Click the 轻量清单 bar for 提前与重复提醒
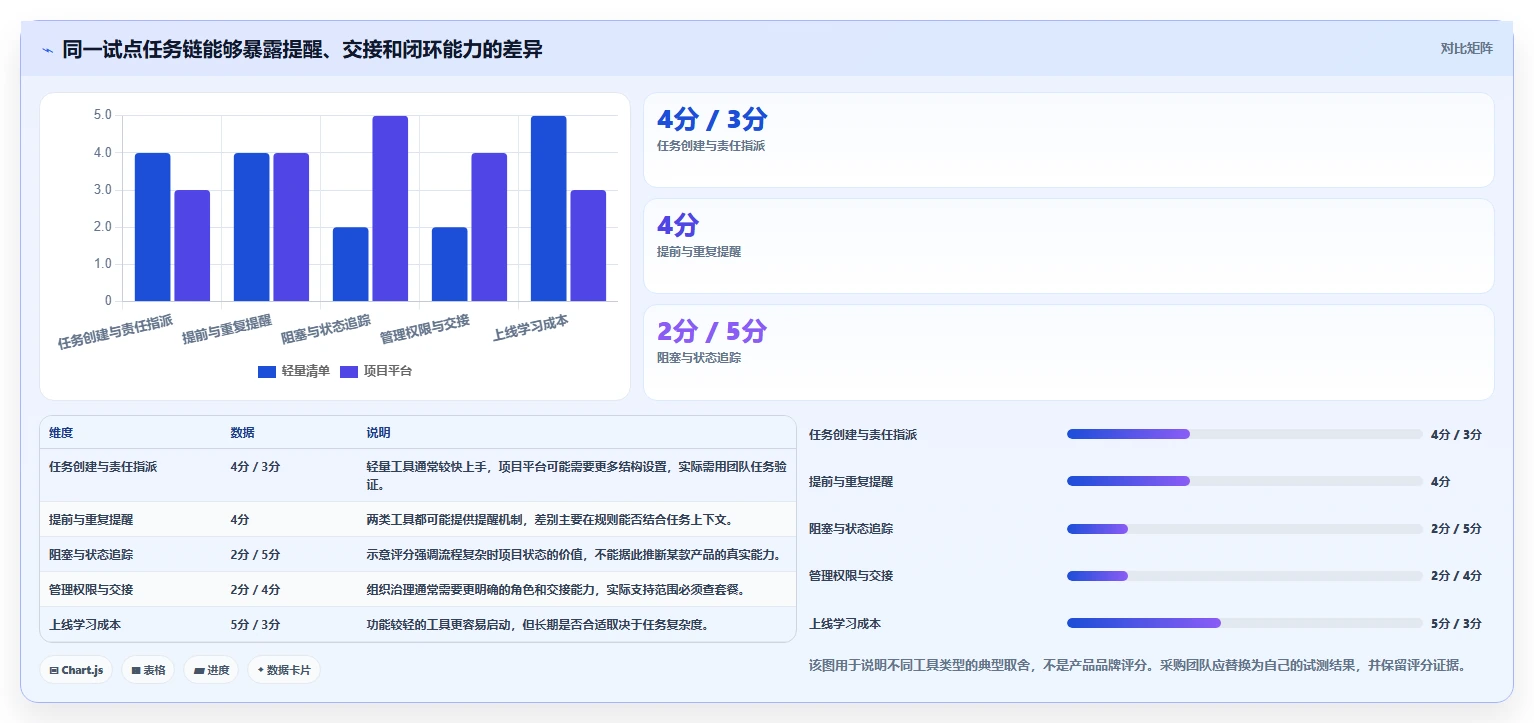1534x723 pixels. pos(251,227)
